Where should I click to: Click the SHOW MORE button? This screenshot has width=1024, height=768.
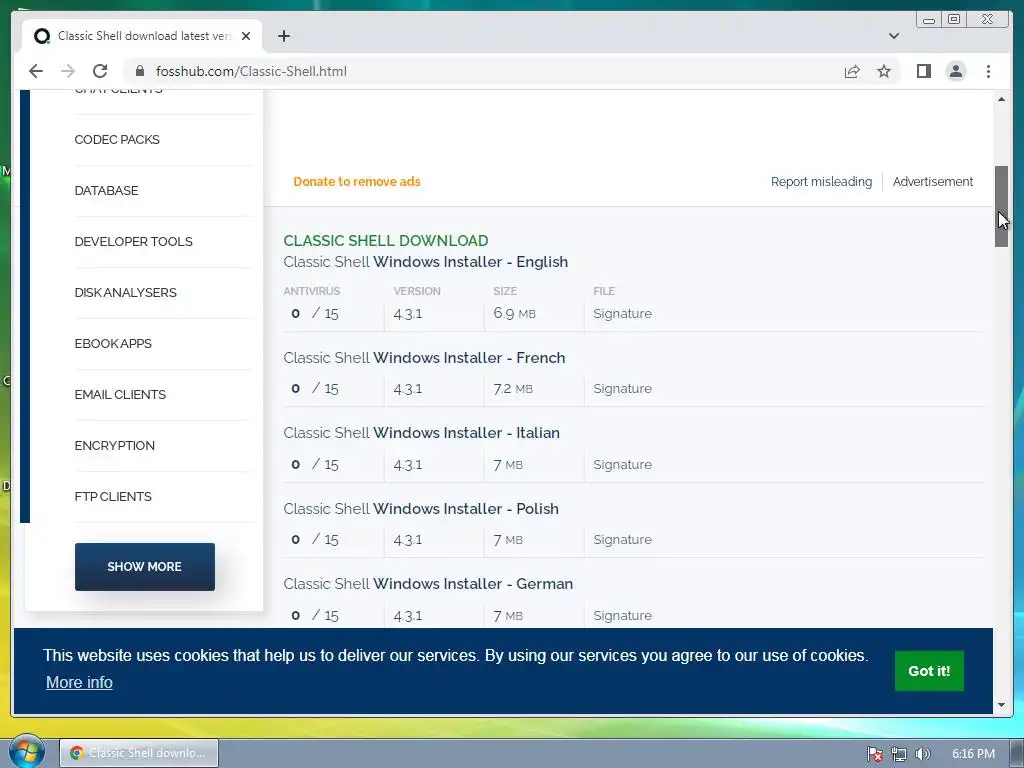(144, 566)
